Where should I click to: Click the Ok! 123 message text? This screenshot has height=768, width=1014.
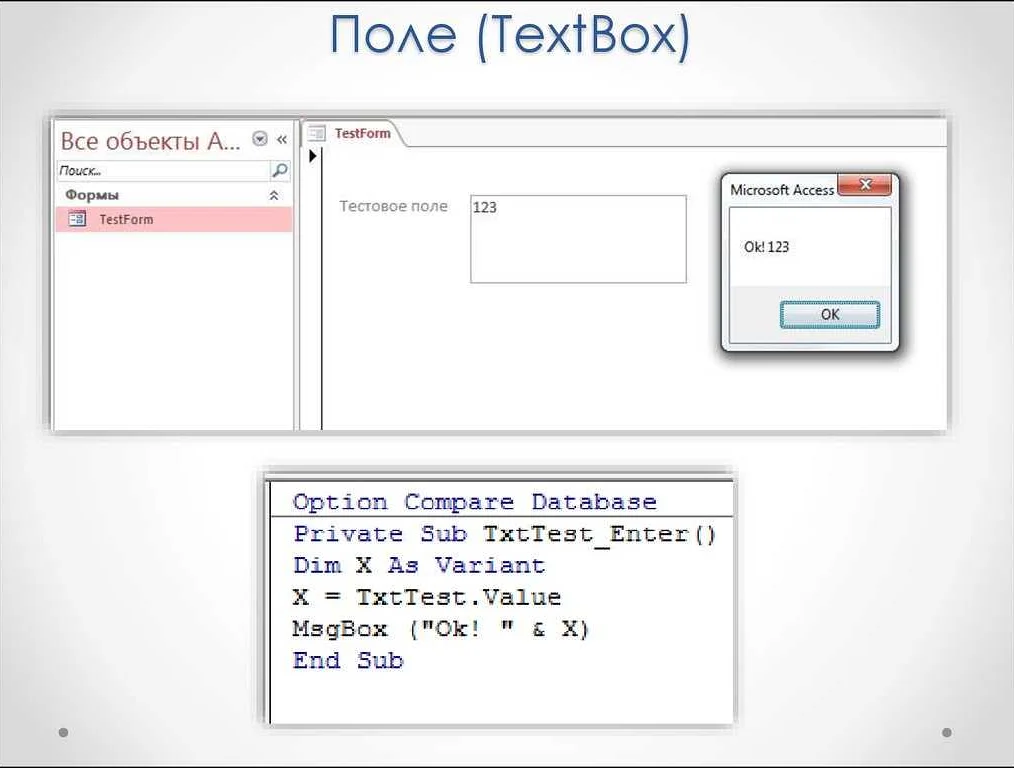pos(766,247)
